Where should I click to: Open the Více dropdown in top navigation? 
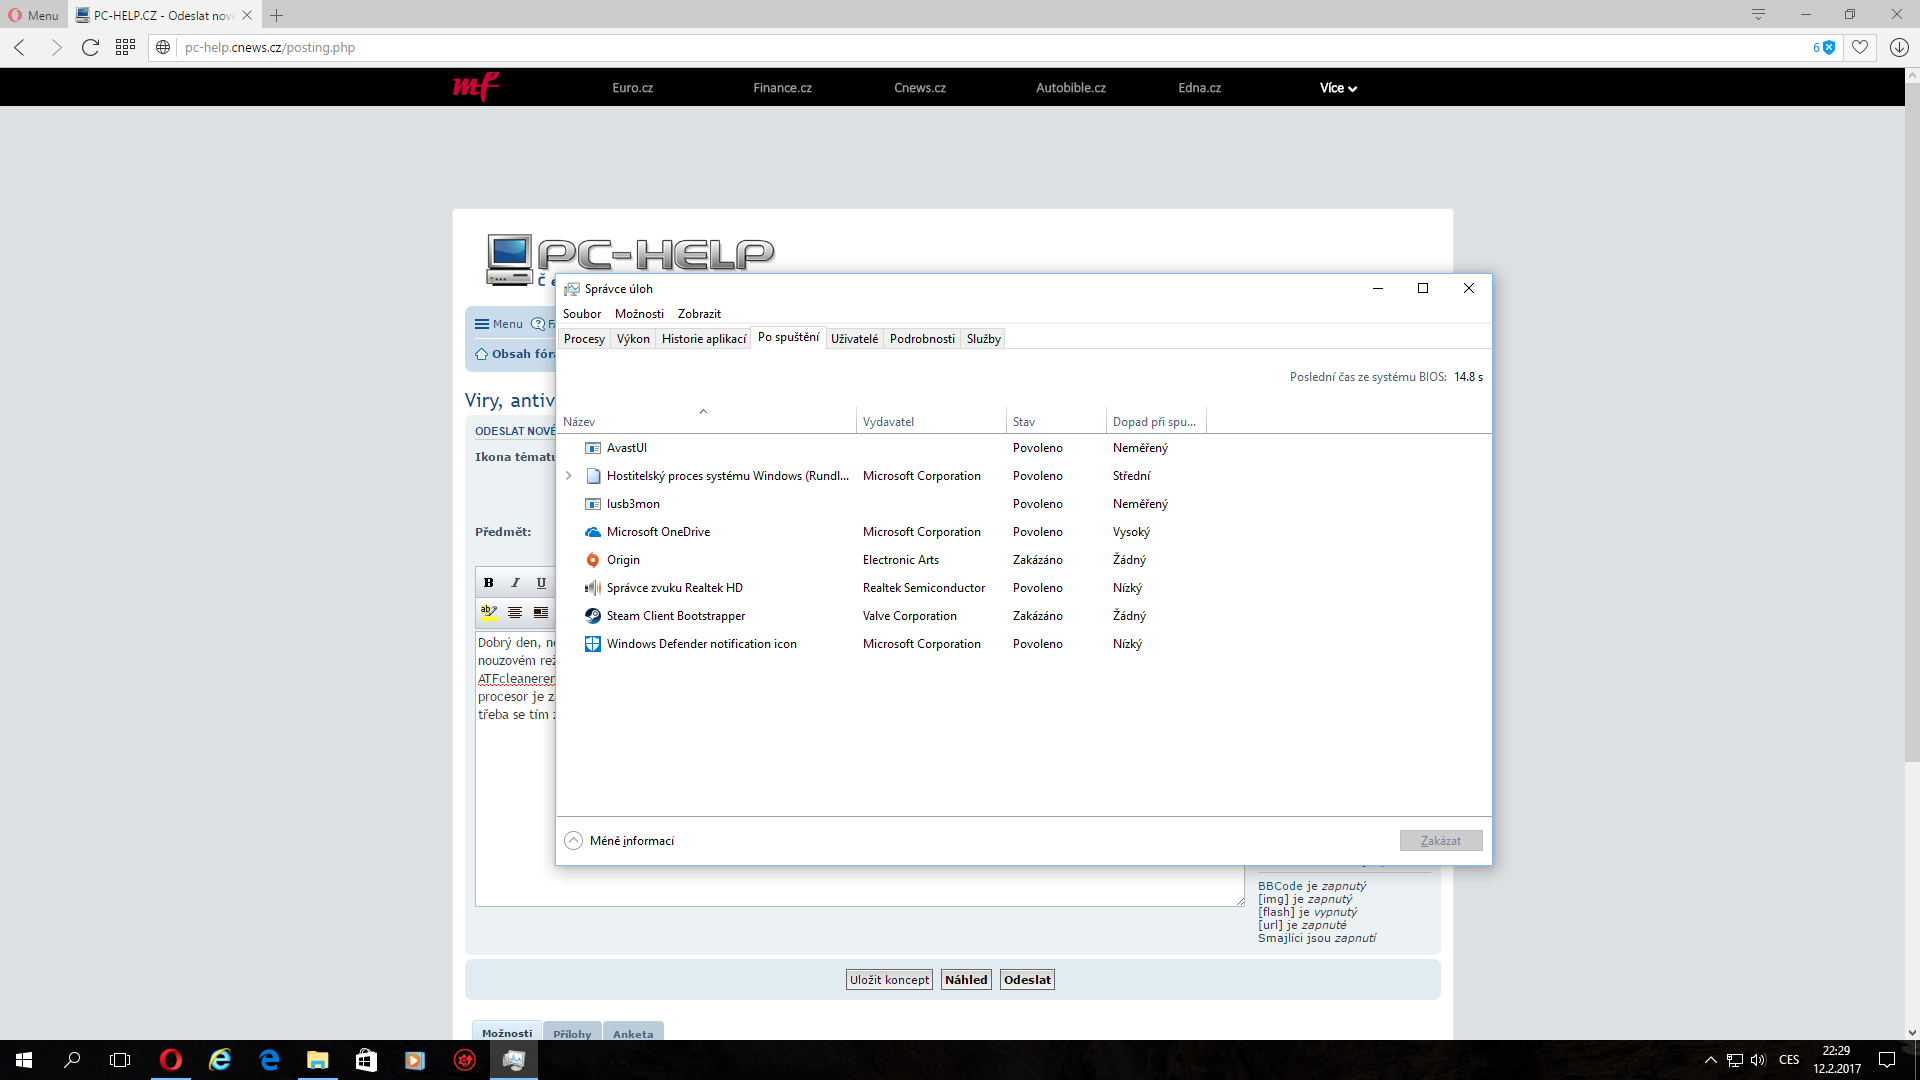point(1337,88)
